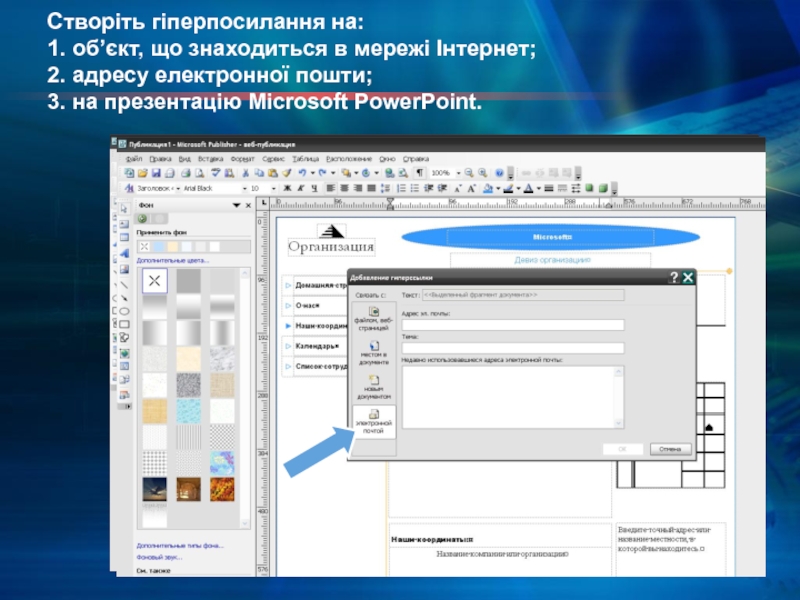
Task: Click the Increase font size icon
Action: click(x=471, y=188)
